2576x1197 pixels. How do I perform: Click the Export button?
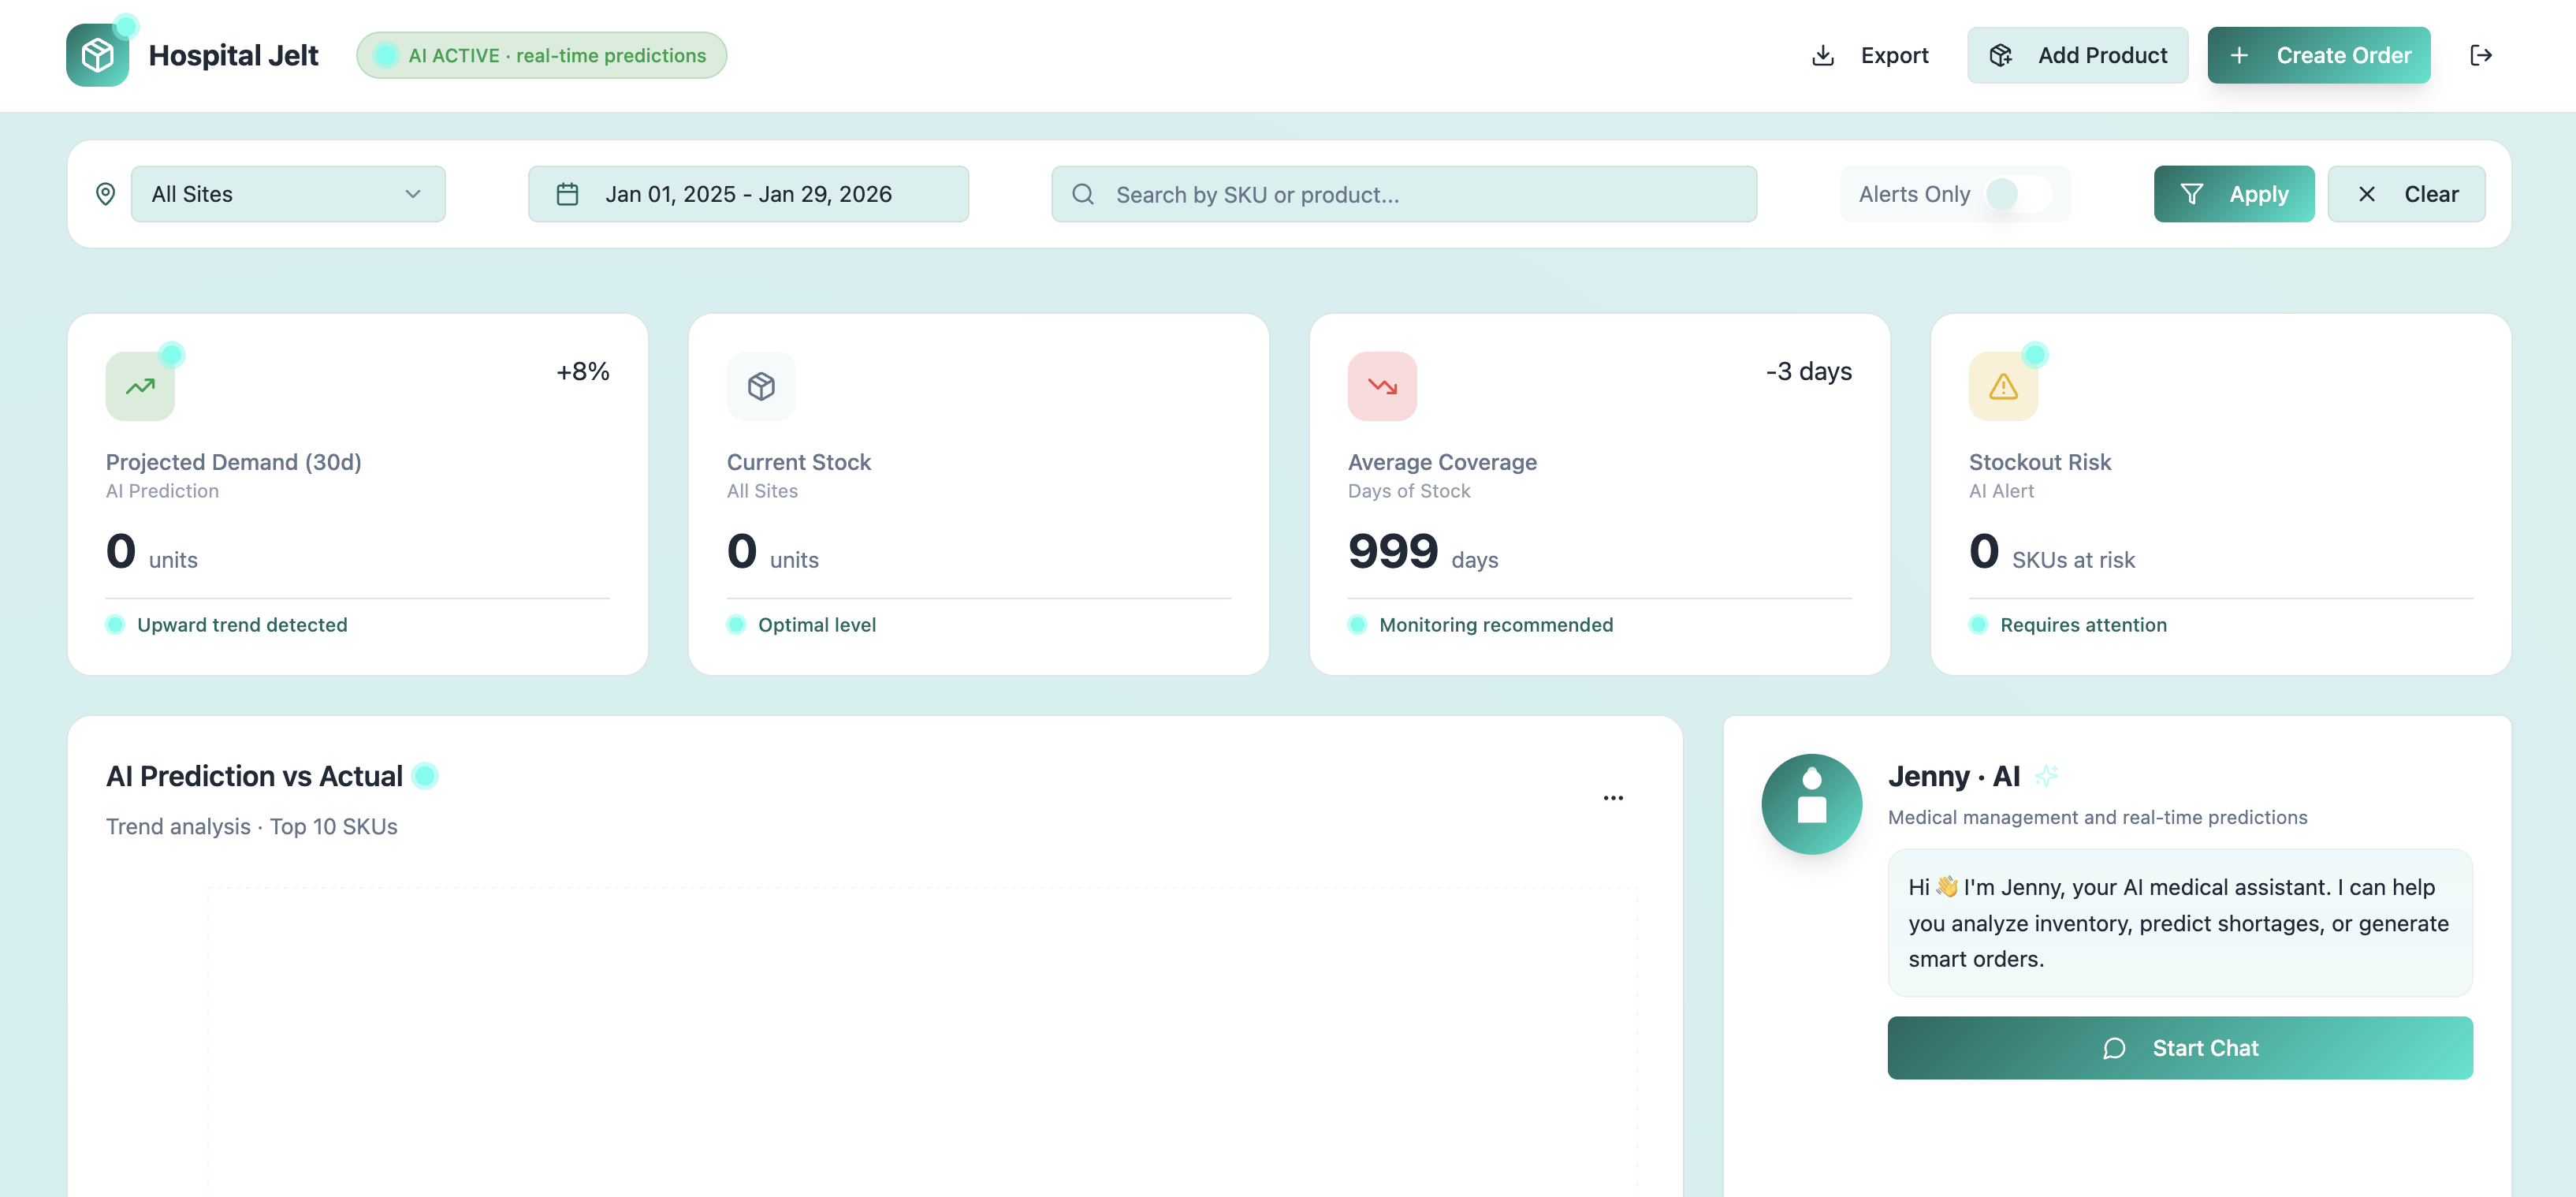[x=1870, y=55]
